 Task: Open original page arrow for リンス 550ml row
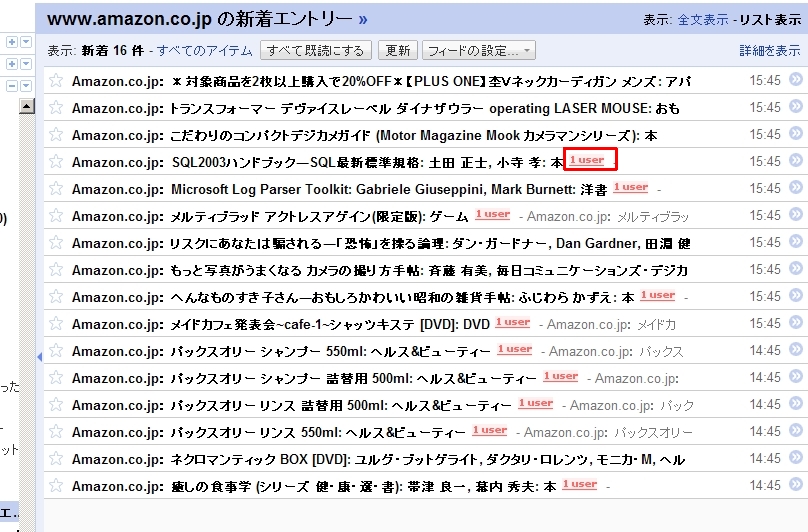click(796, 430)
